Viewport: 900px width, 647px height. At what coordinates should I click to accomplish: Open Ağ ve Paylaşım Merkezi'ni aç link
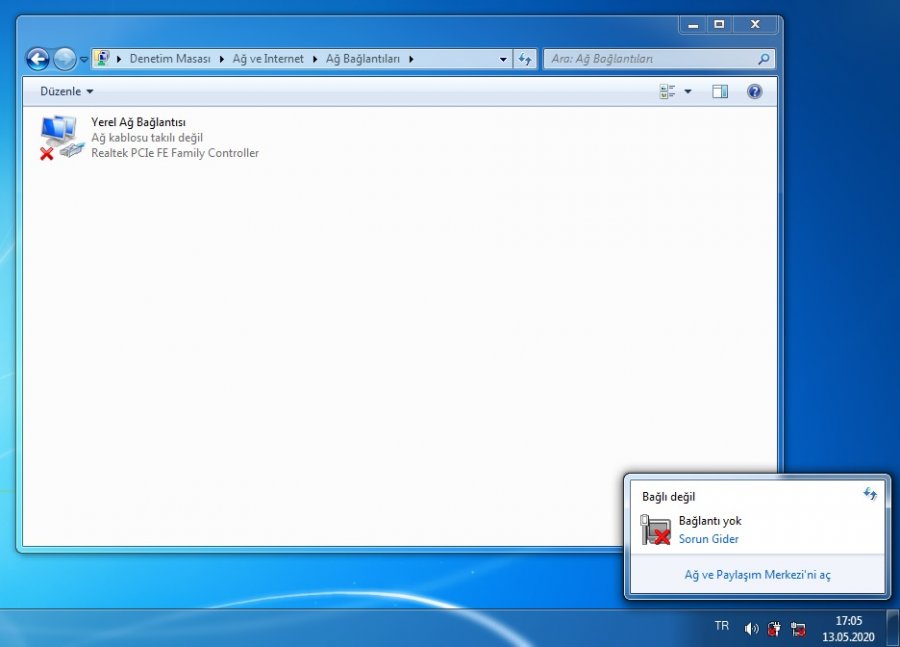(757, 575)
